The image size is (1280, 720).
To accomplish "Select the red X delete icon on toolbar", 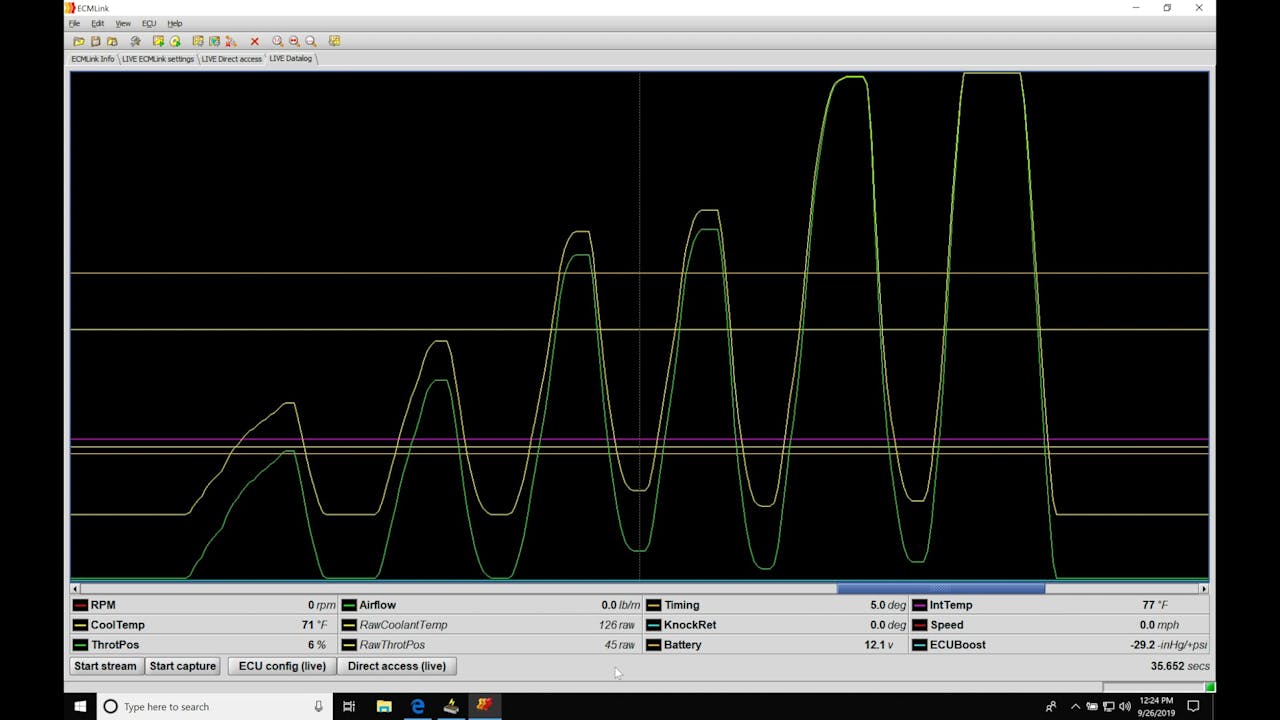I will pos(253,41).
